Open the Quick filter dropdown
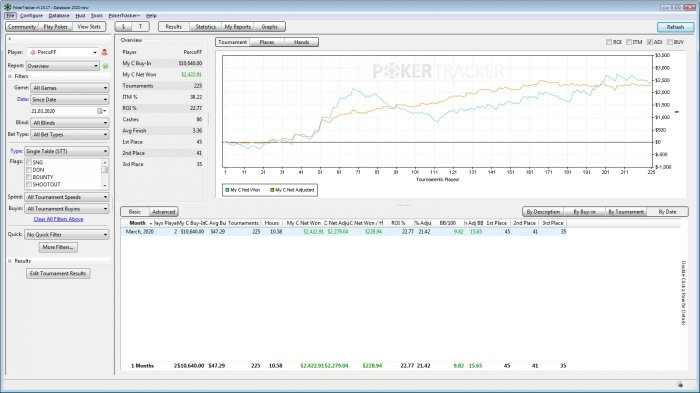 (x=67, y=234)
